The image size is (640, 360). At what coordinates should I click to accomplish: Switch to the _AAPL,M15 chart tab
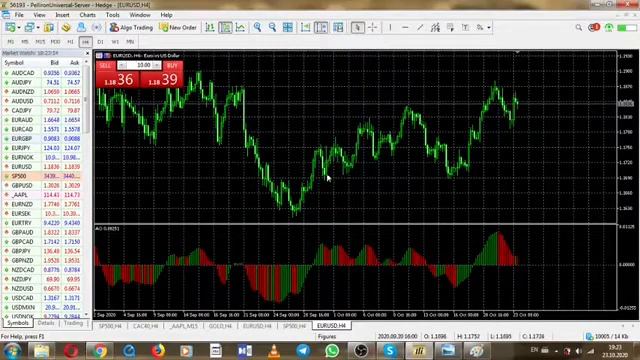pos(184,326)
